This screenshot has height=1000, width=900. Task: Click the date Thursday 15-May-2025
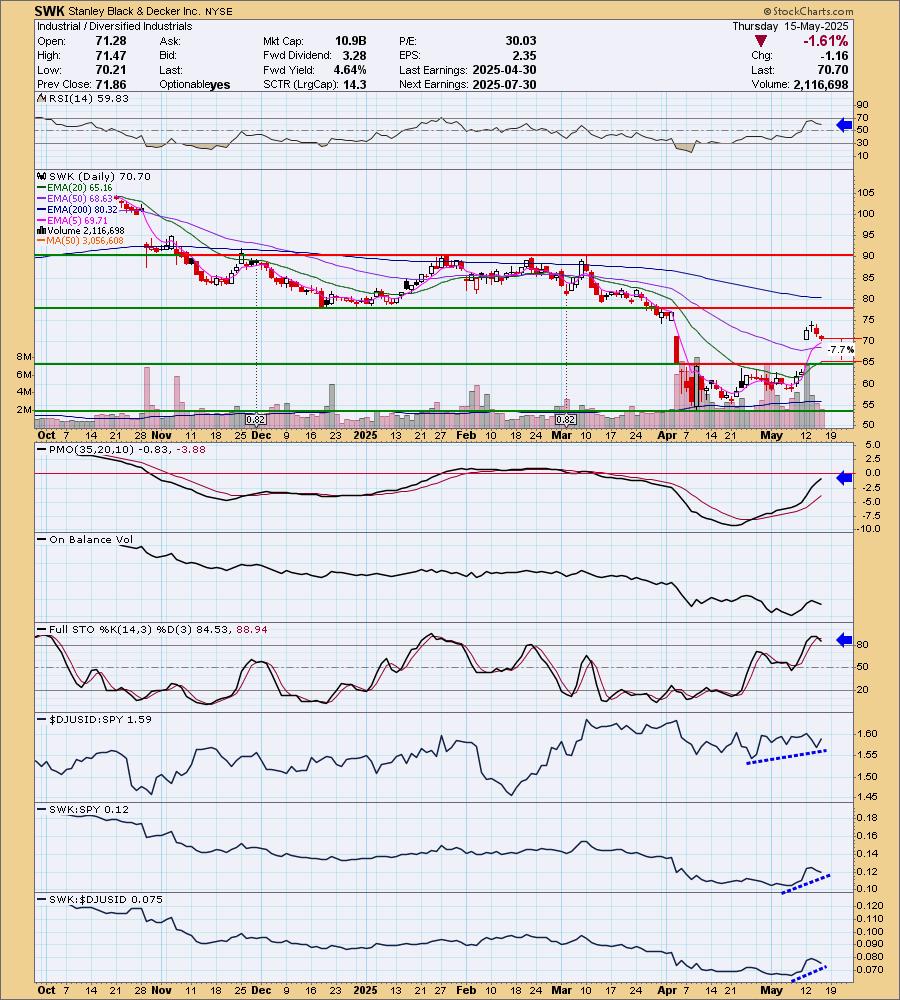(x=790, y=26)
